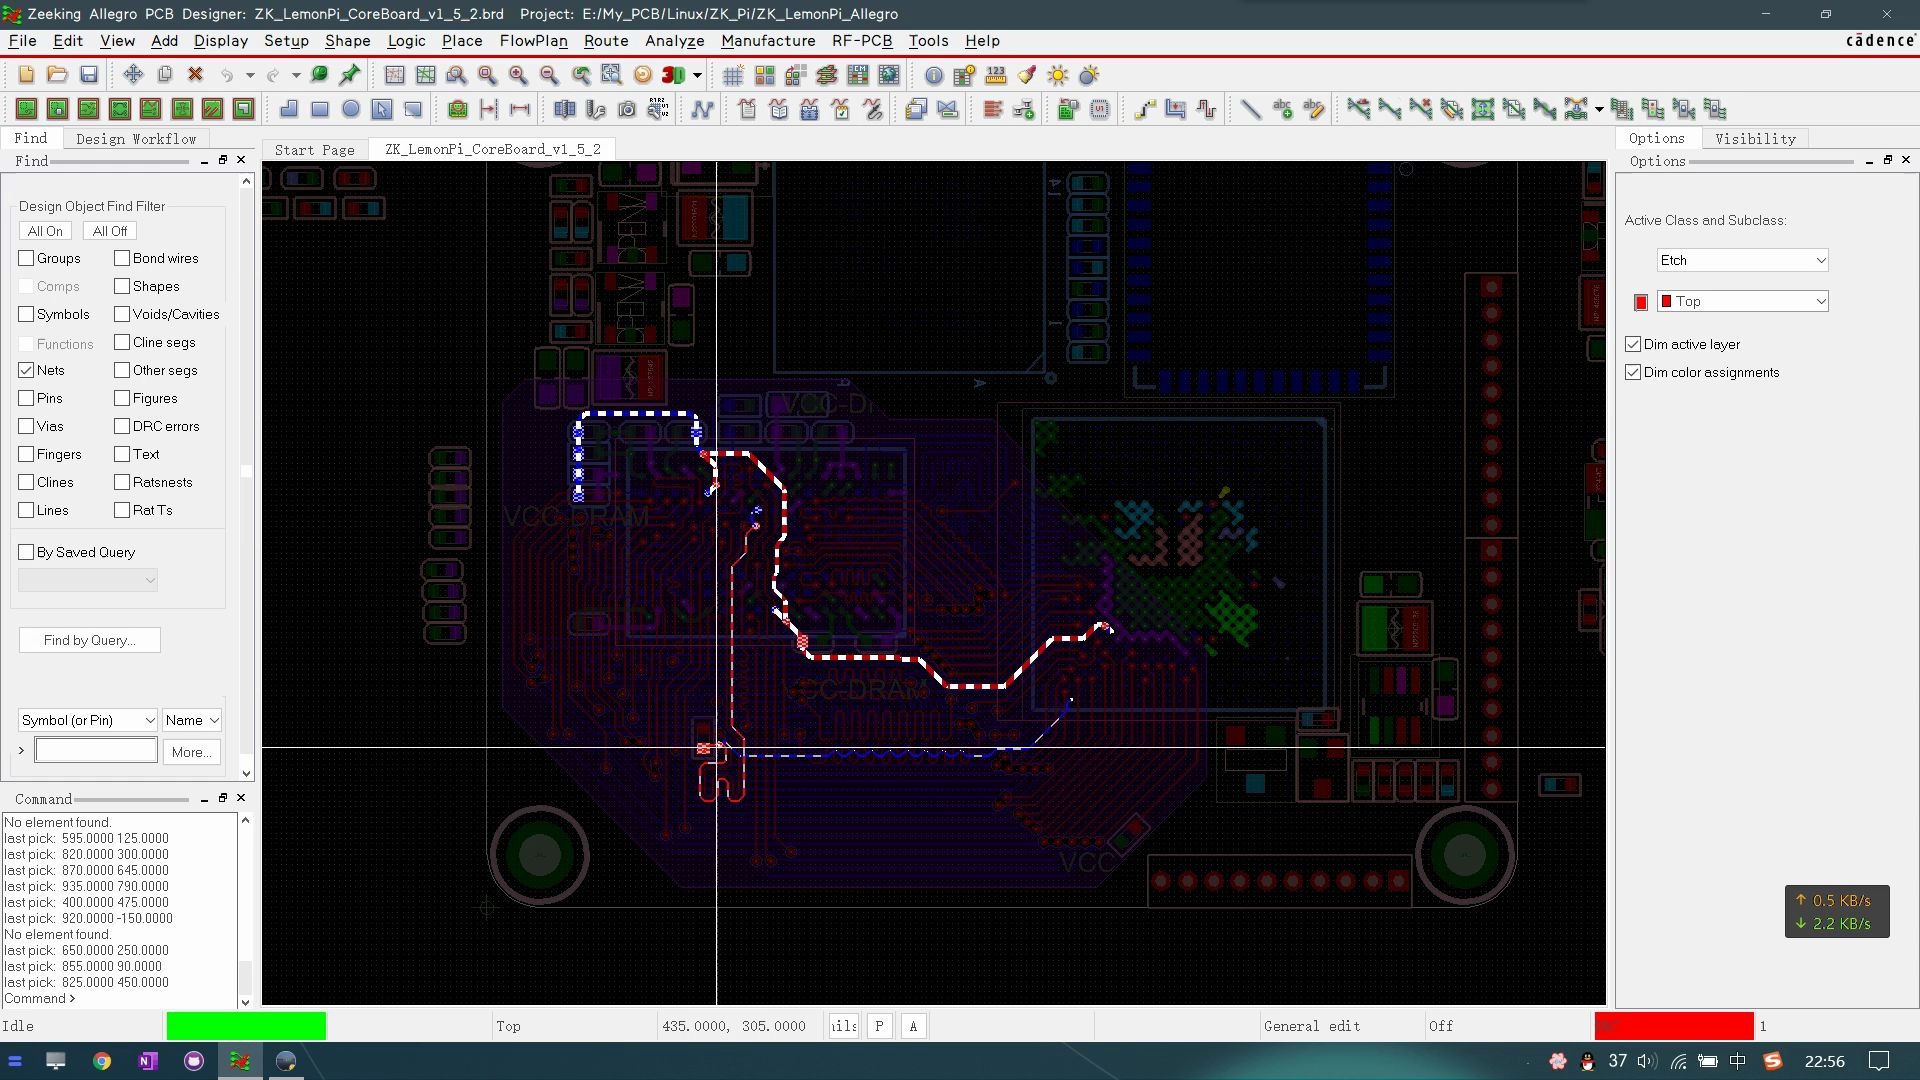Open the Route menu
Image resolution: width=1920 pixels, height=1080 pixels.
pyautogui.click(x=606, y=41)
